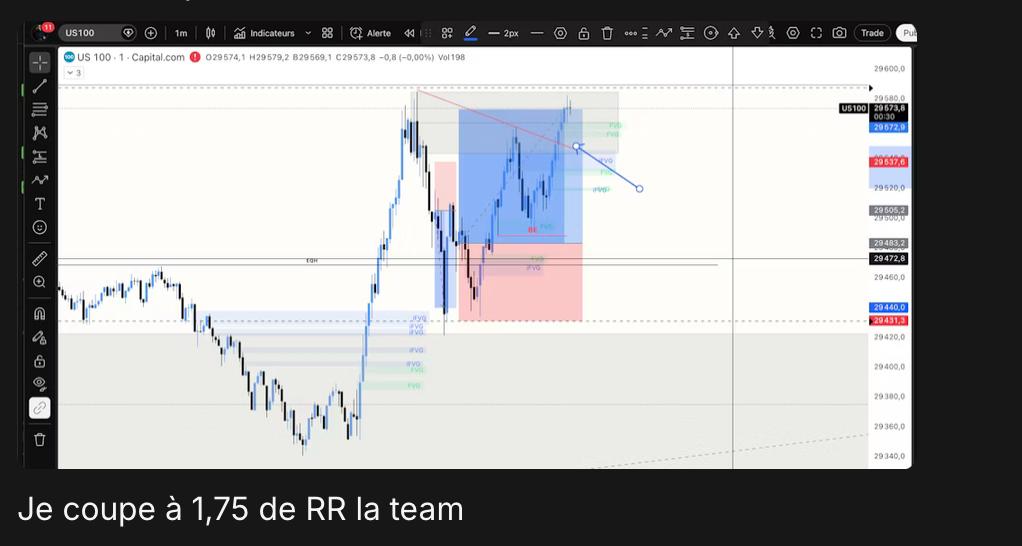Expand the arrow next to Indicateurs
The image size is (1022, 546).
[x=308, y=33]
